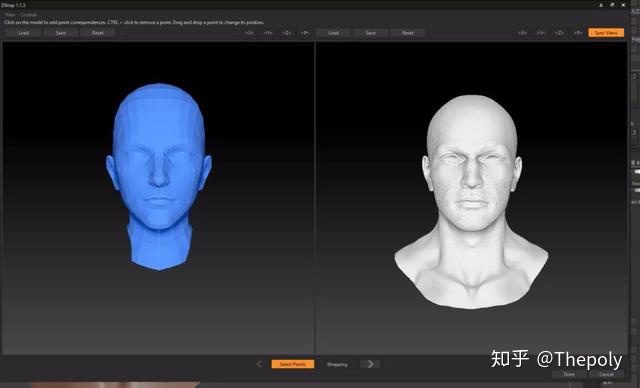Select the Select Points step tab

coord(293,364)
